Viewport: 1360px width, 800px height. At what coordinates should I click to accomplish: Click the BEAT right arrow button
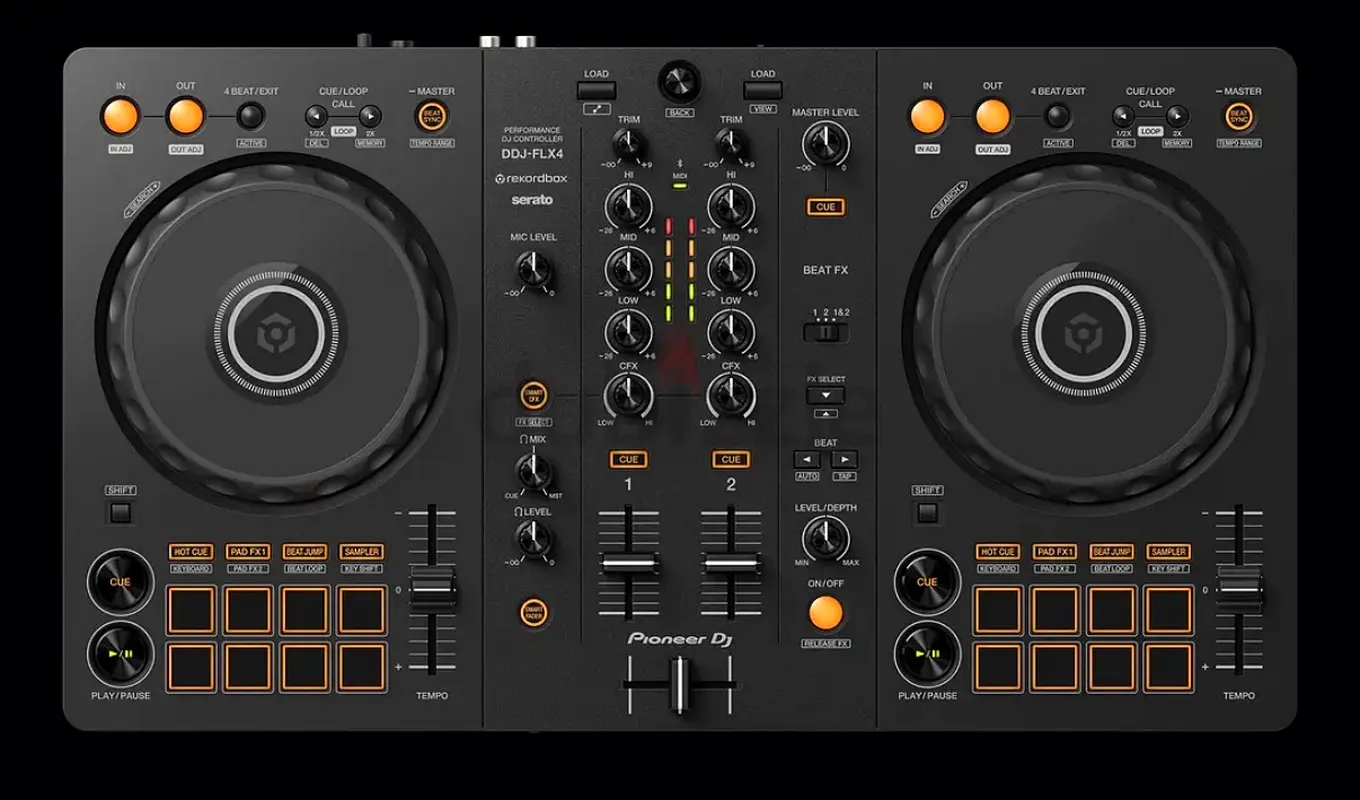[845, 460]
